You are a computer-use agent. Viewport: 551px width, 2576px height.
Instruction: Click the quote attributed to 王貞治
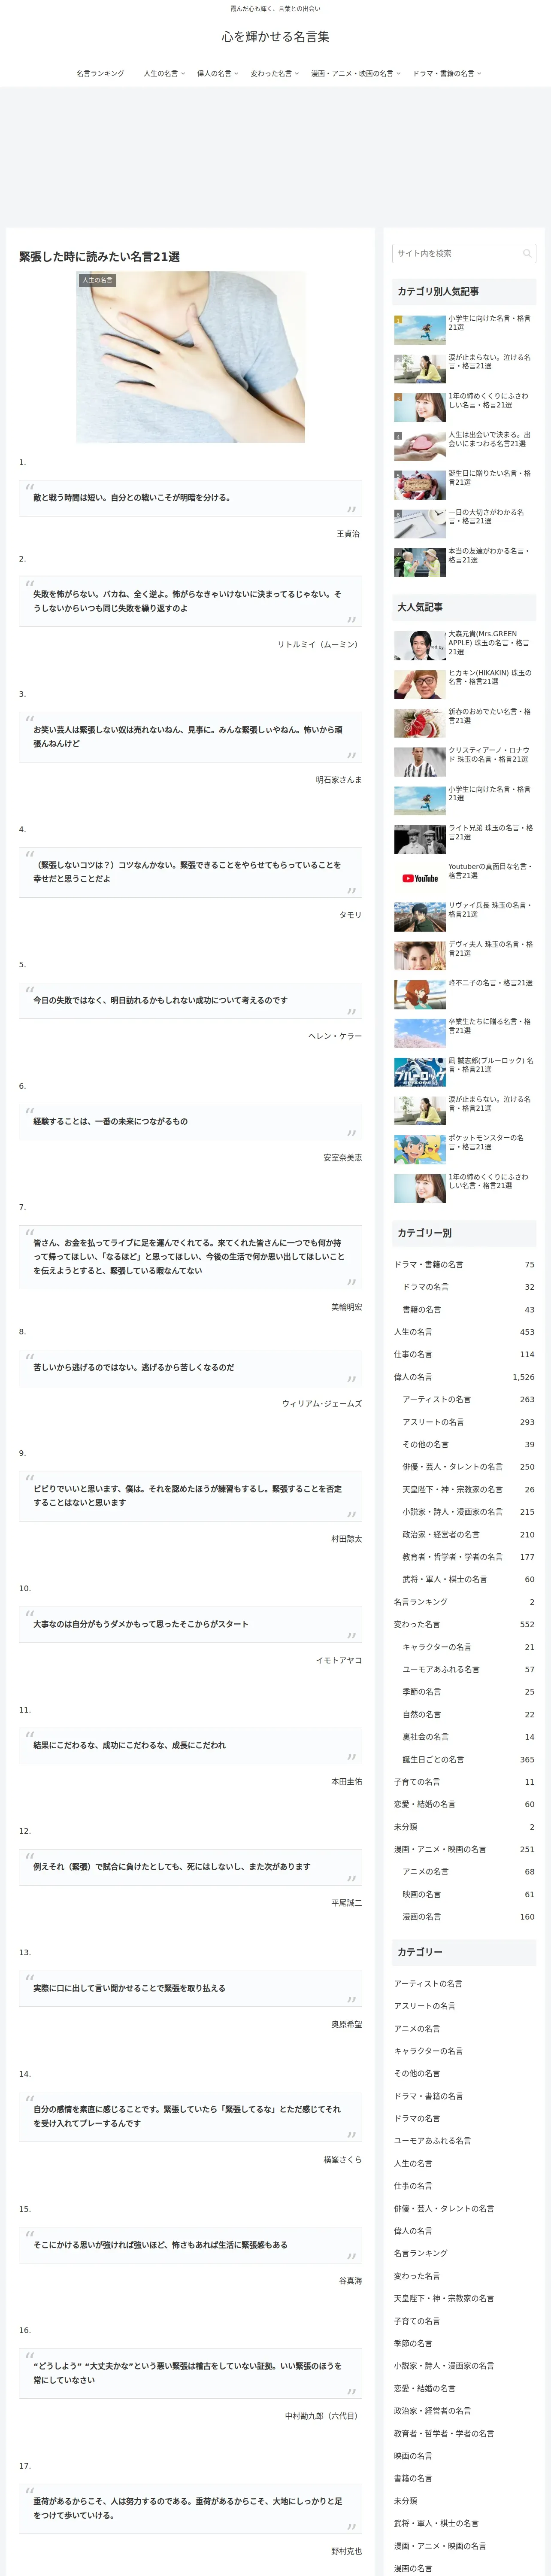click(190, 498)
